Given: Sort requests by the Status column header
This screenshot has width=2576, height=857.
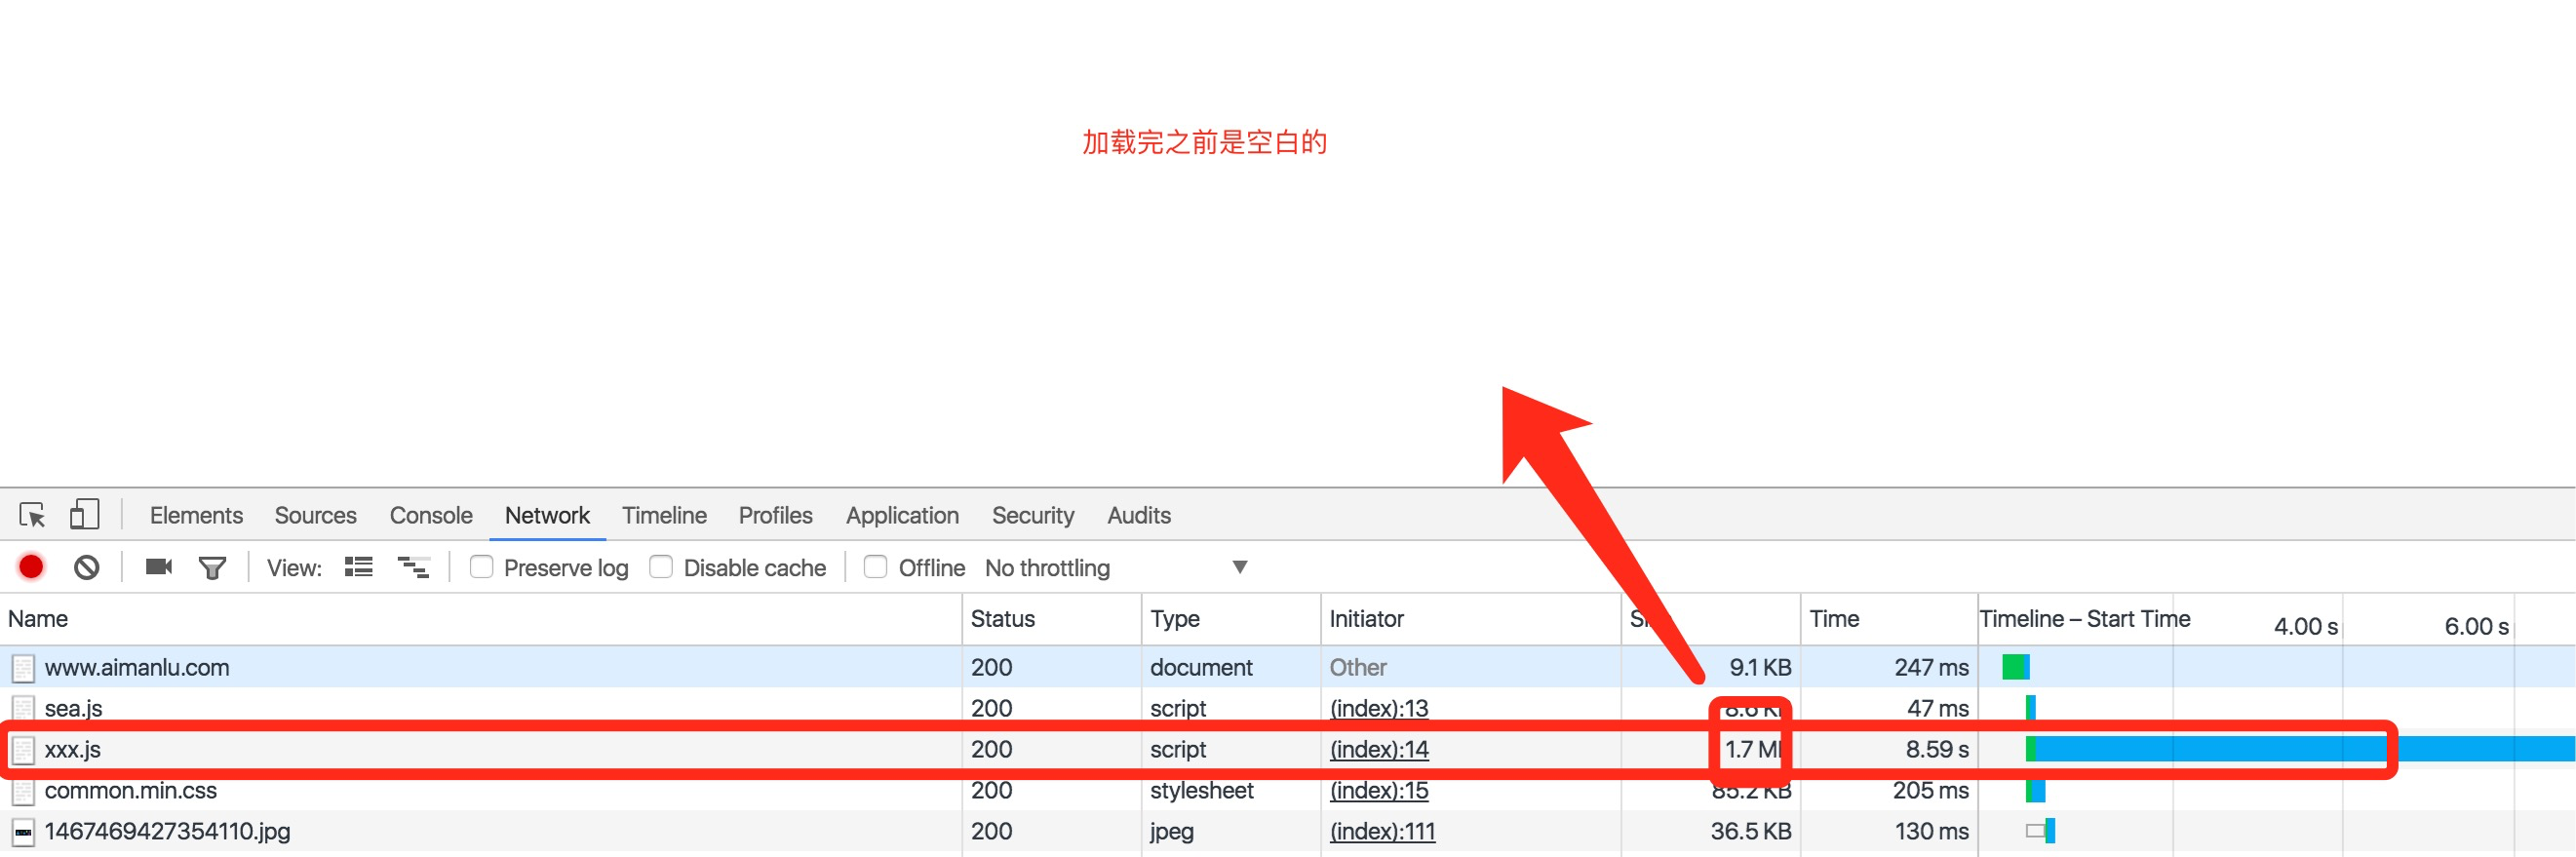Looking at the screenshot, I should pos(1002,619).
